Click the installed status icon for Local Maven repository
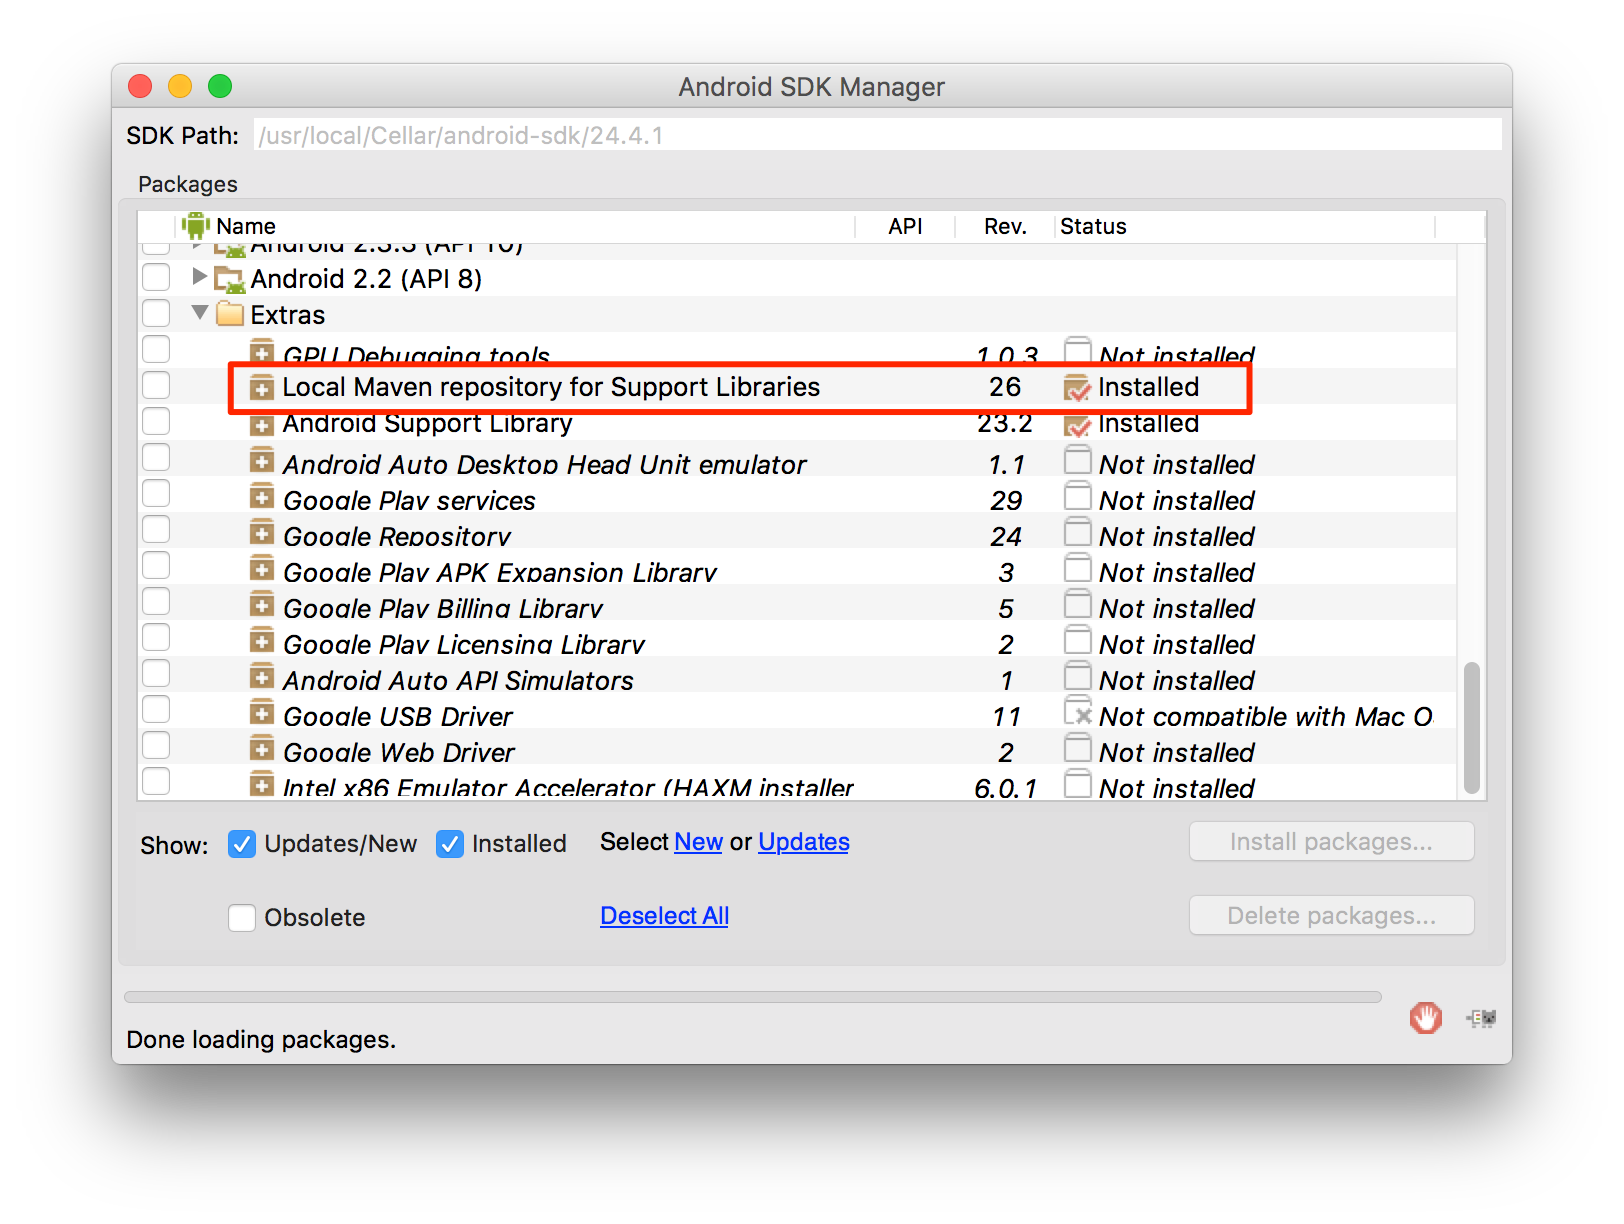The image size is (1624, 1224). (1077, 387)
